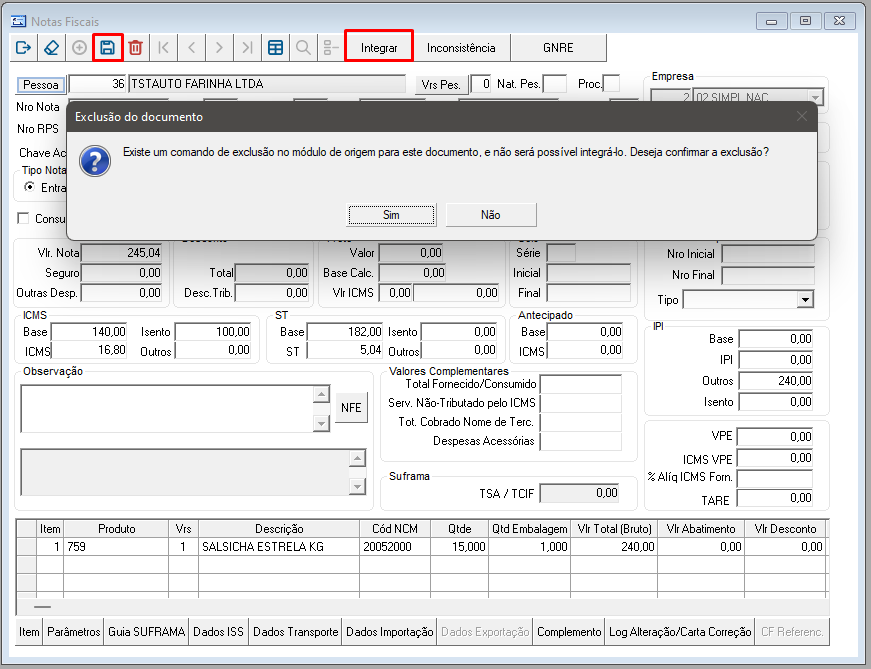871x669 pixels.
Task: Click the Vlr. Nota field 245,04
Action: tap(122, 253)
